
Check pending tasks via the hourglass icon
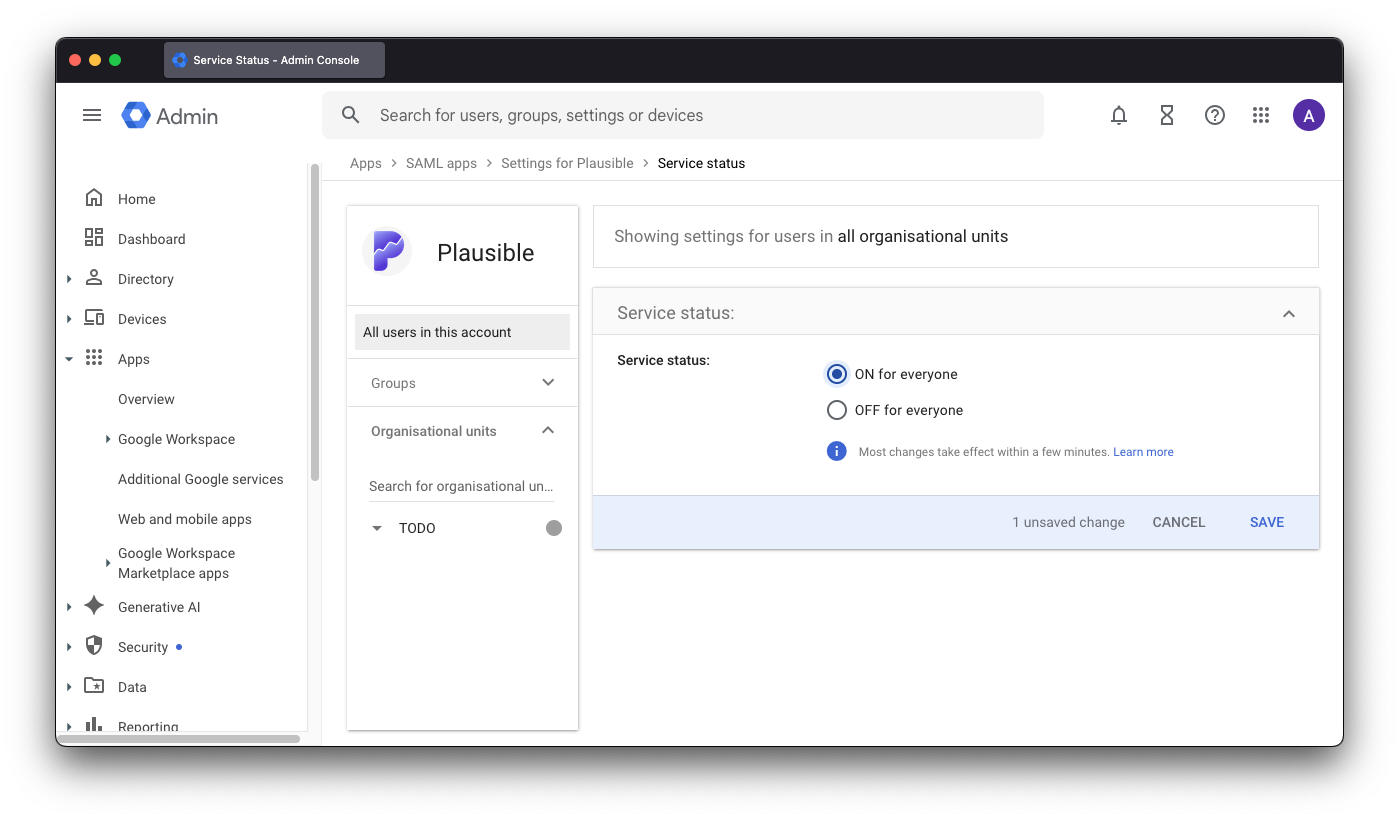[x=1166, y=115]
